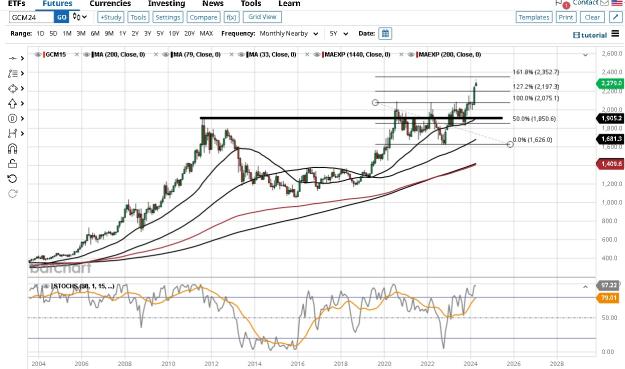Click the pencil draw icon button

[616, 17]
